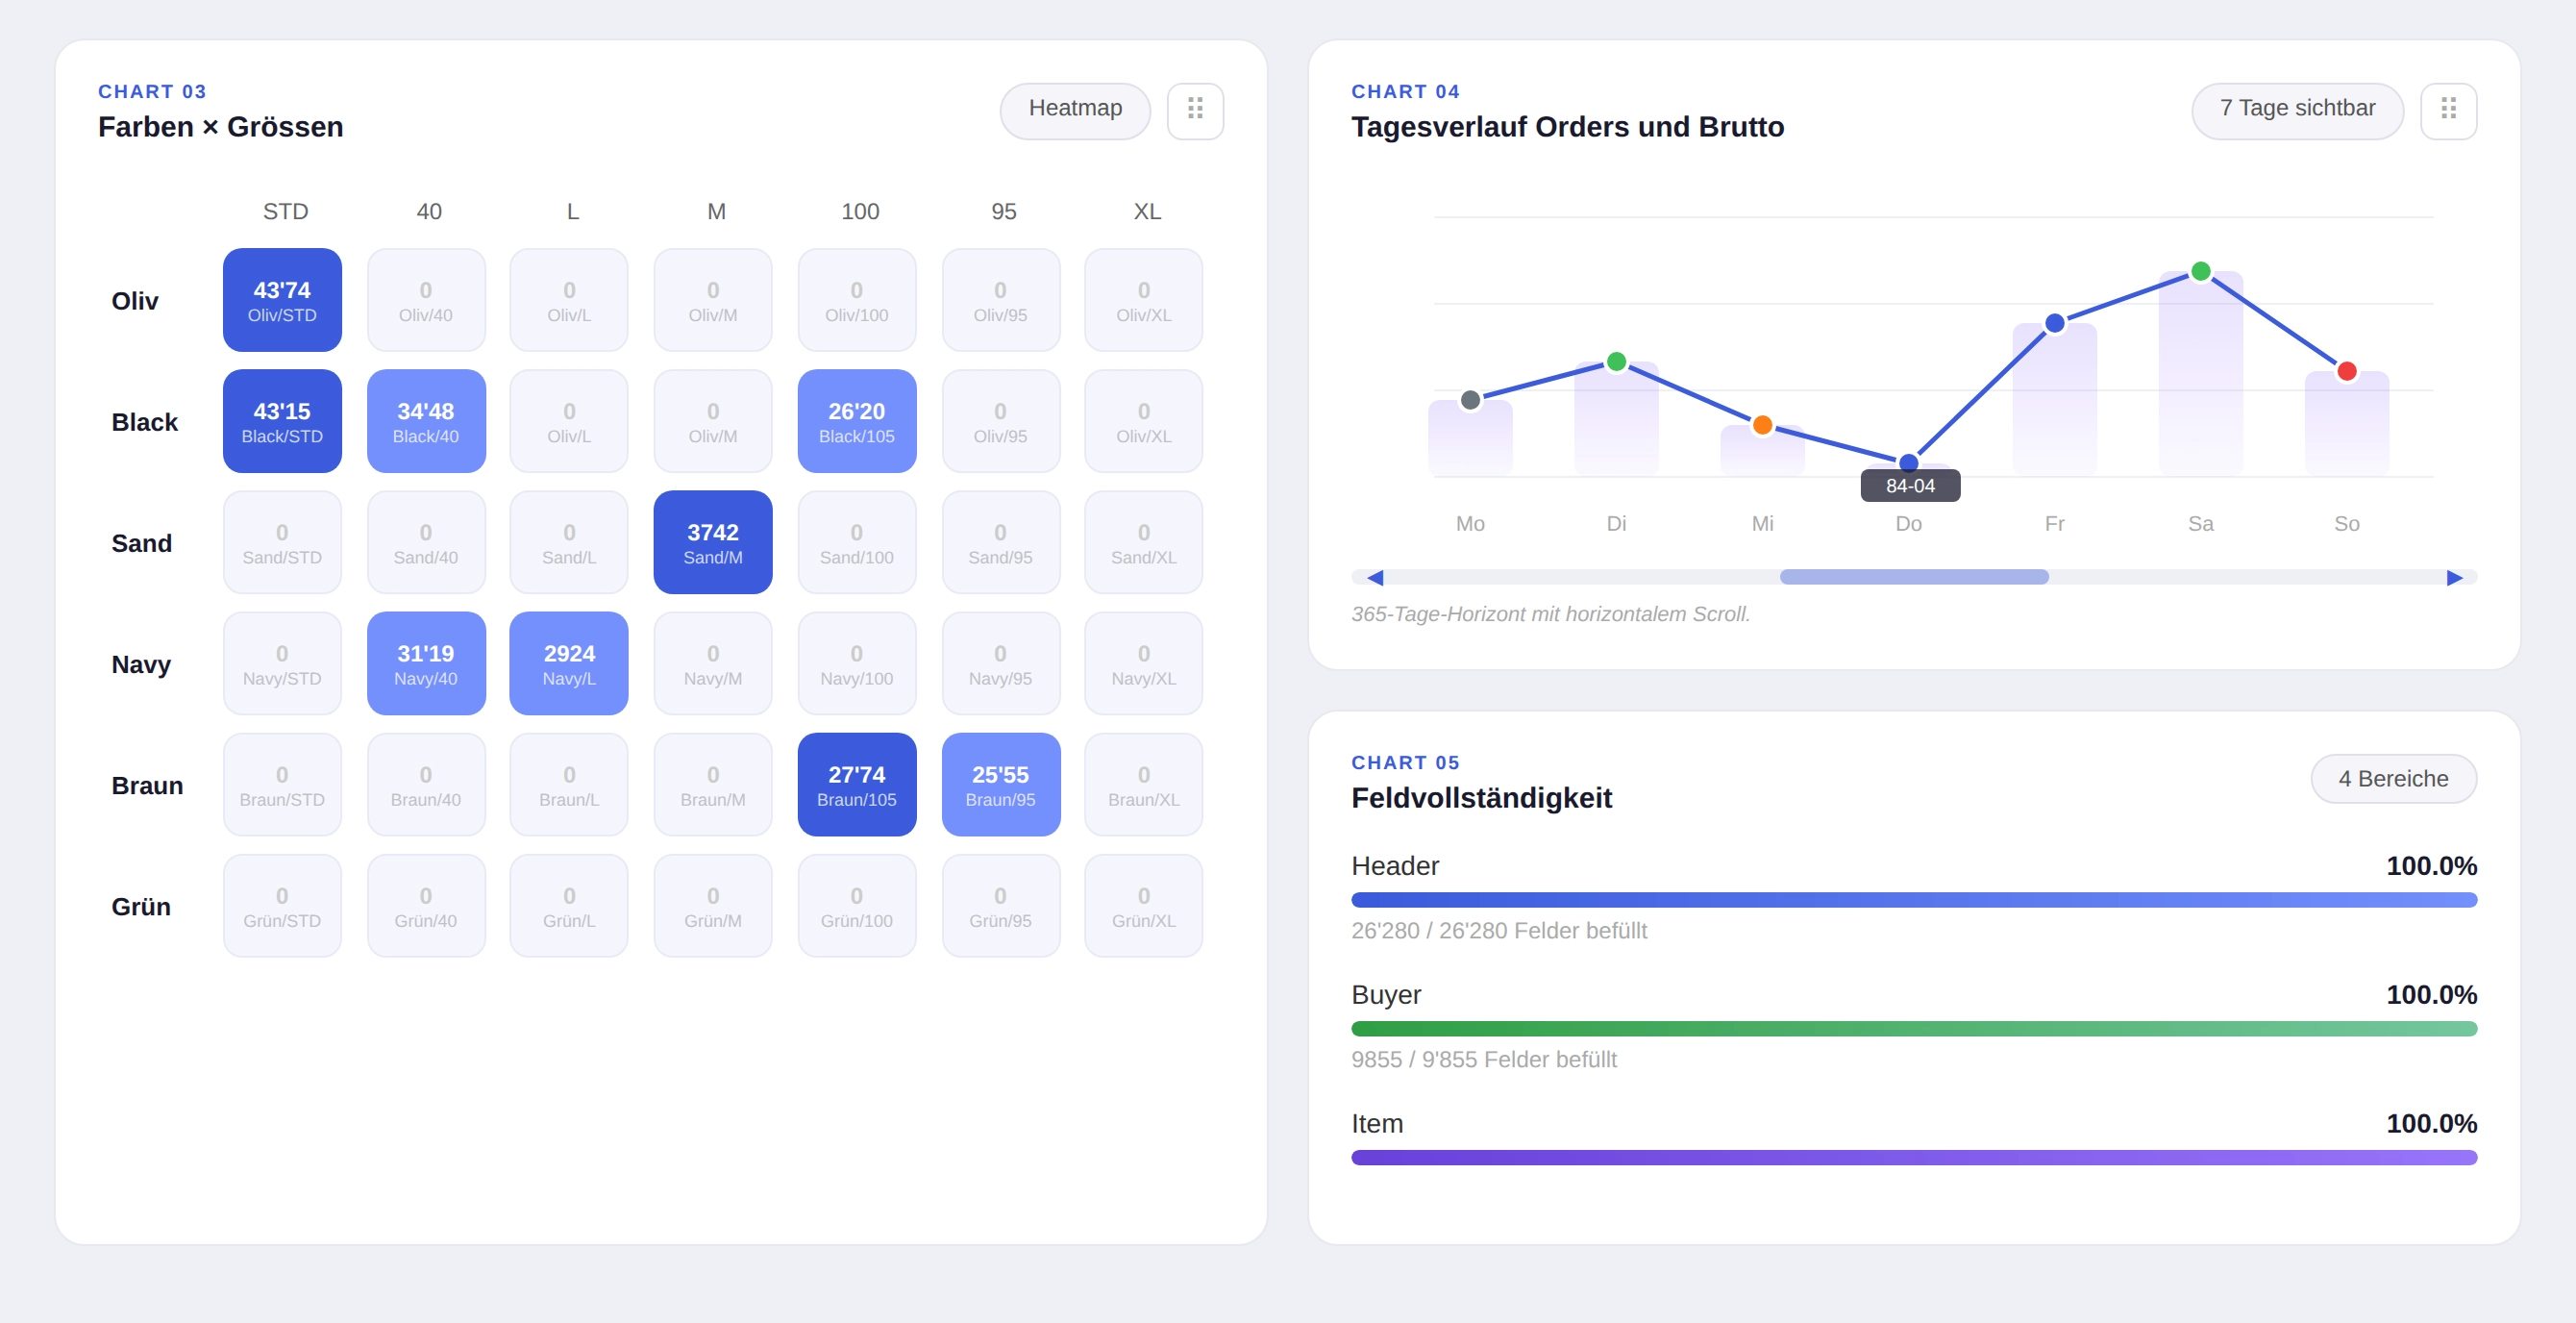Click the orange data point above Mi

pos(1762,424)
